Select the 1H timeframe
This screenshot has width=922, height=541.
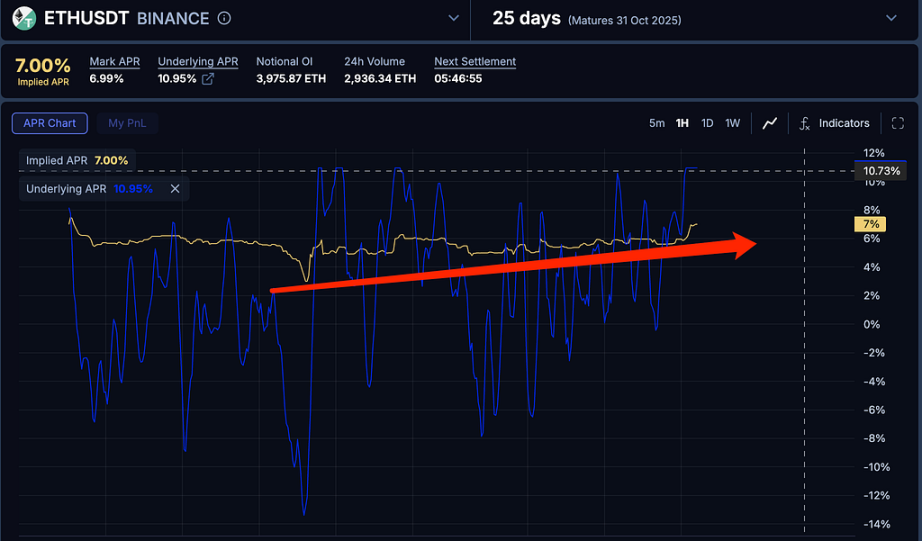(x=682, y=123)
